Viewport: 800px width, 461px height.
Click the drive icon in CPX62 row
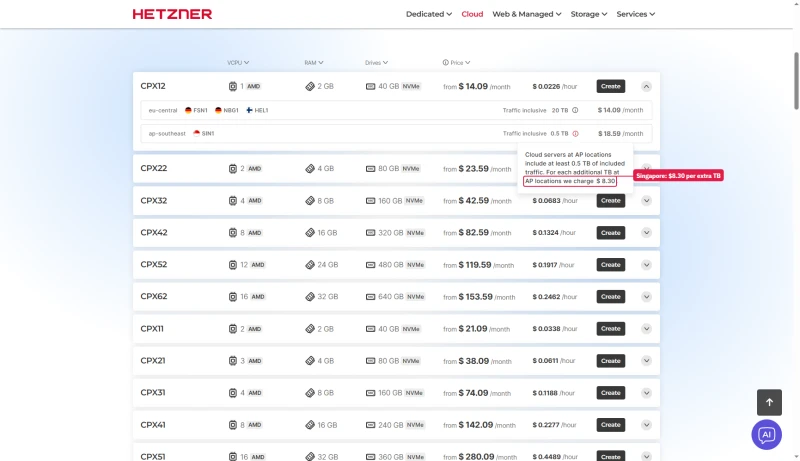click(x=370, y=297)
